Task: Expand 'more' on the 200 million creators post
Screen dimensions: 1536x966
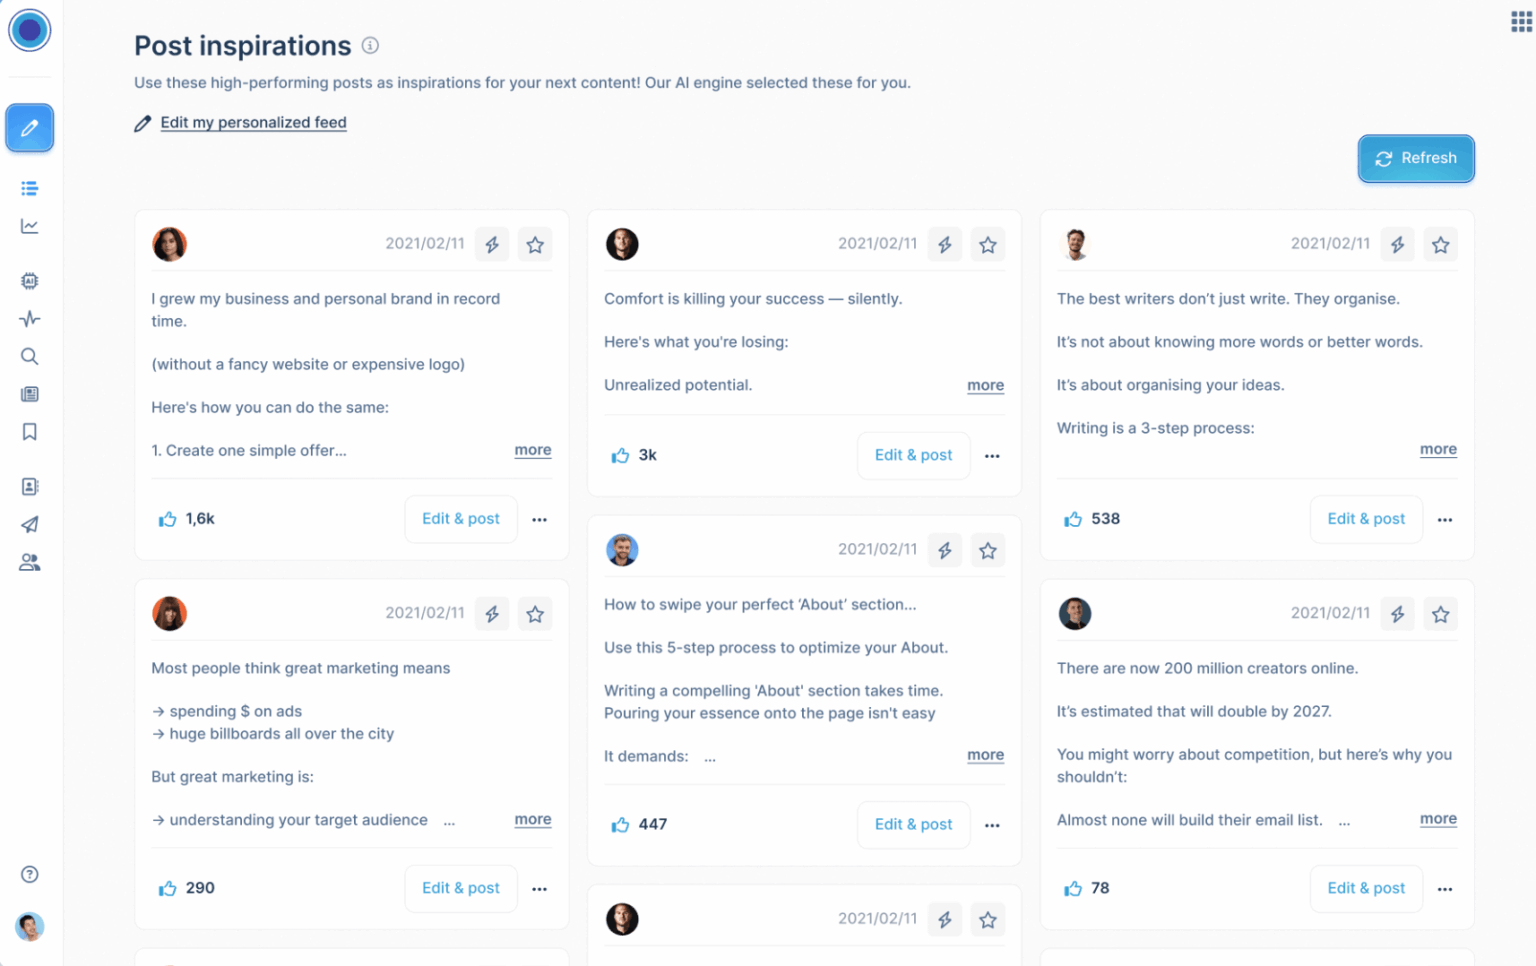Action: tap(1438, 818)
